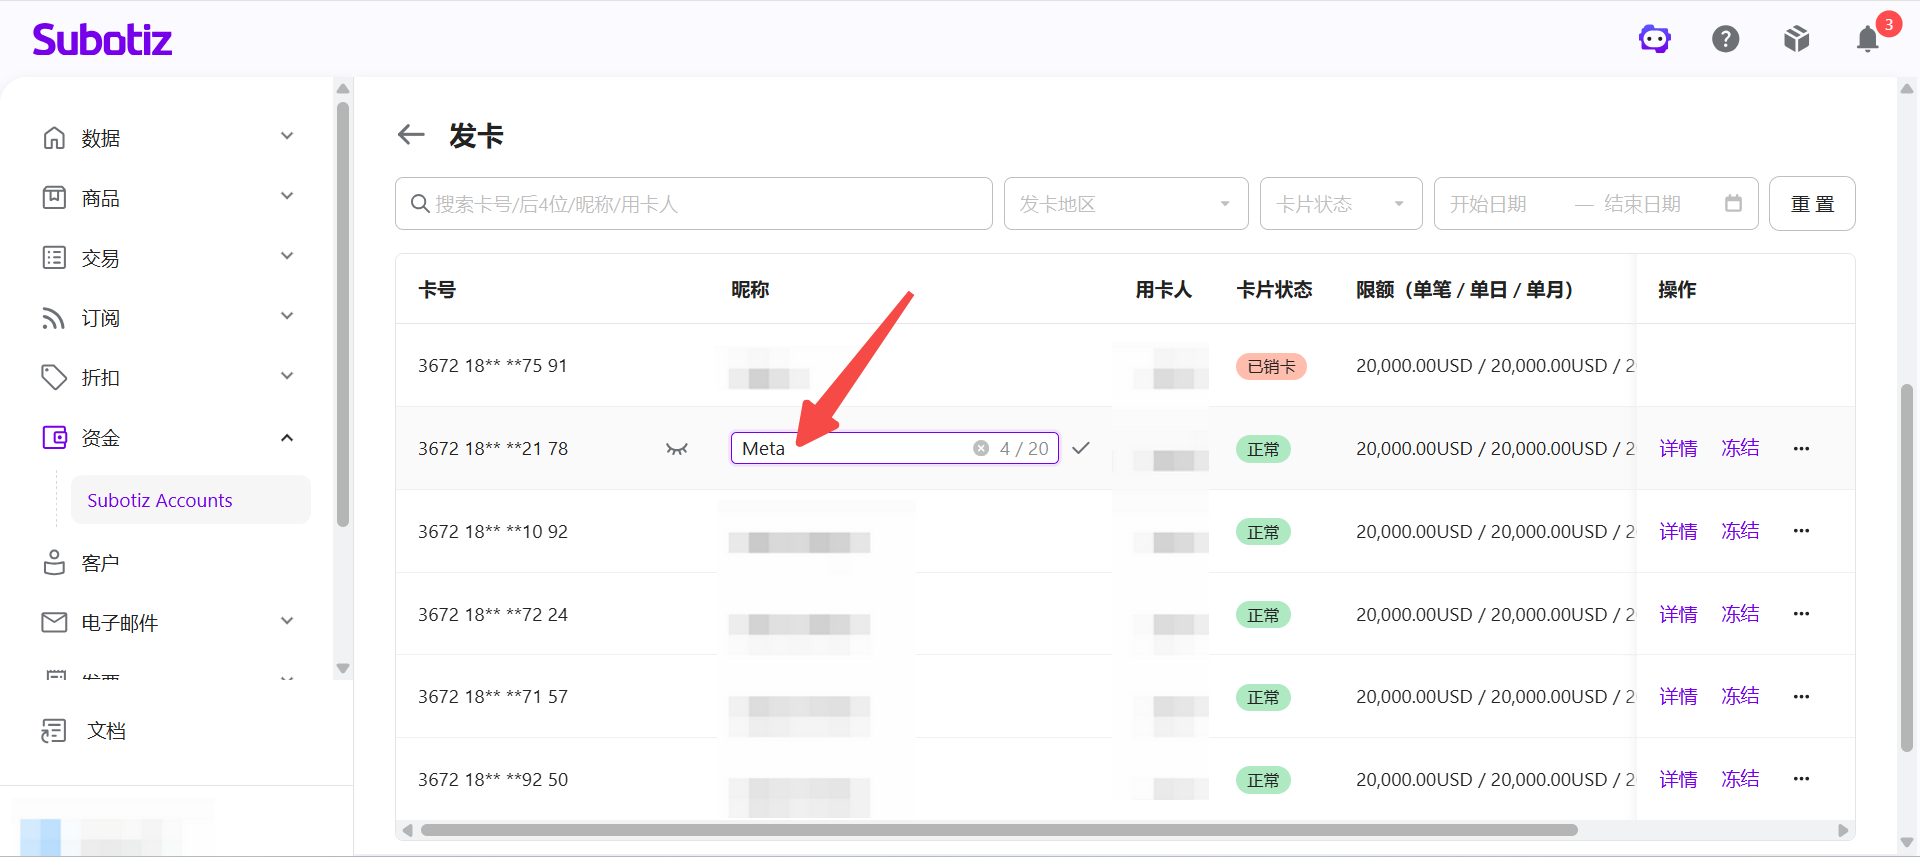Click the 重置 reset button
Image resolution: width=1920 pixels, height=857 pixels.
[1812, 204]
